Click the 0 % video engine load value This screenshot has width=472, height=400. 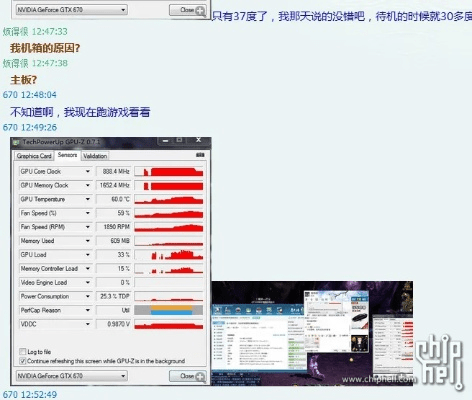113,283
